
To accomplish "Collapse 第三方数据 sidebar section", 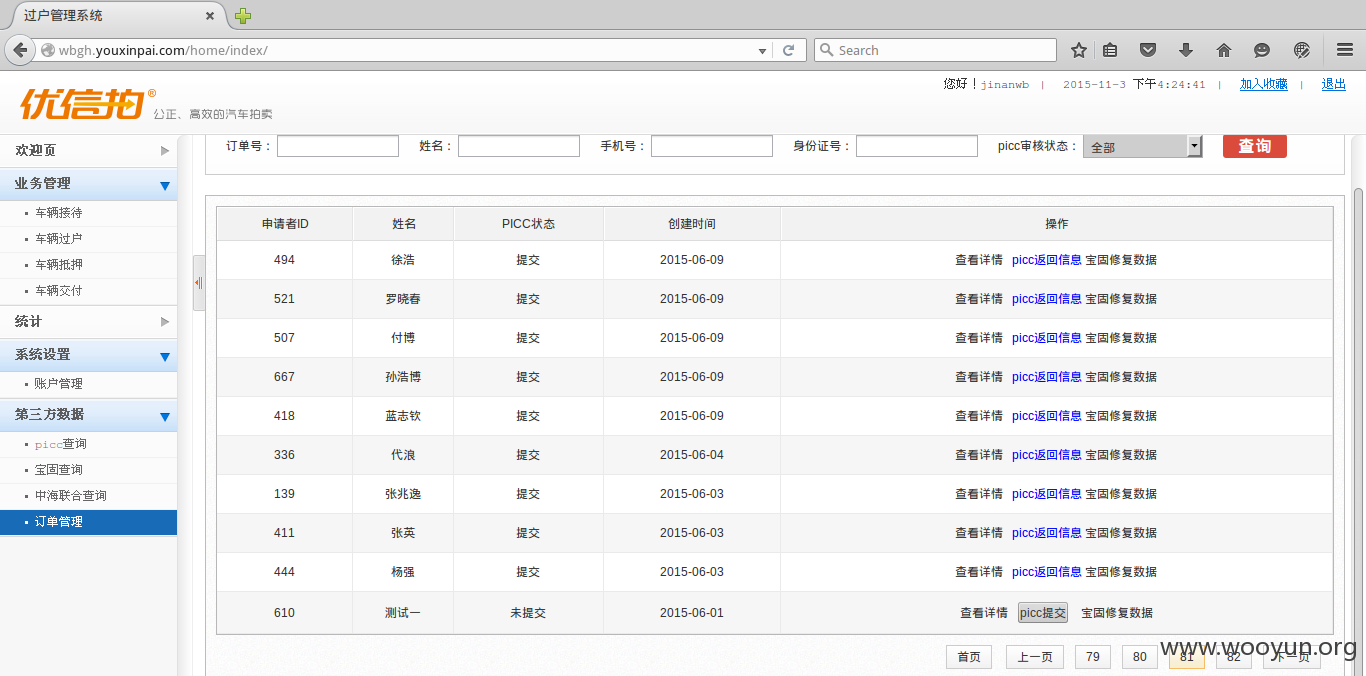I will tap(88, 415).
